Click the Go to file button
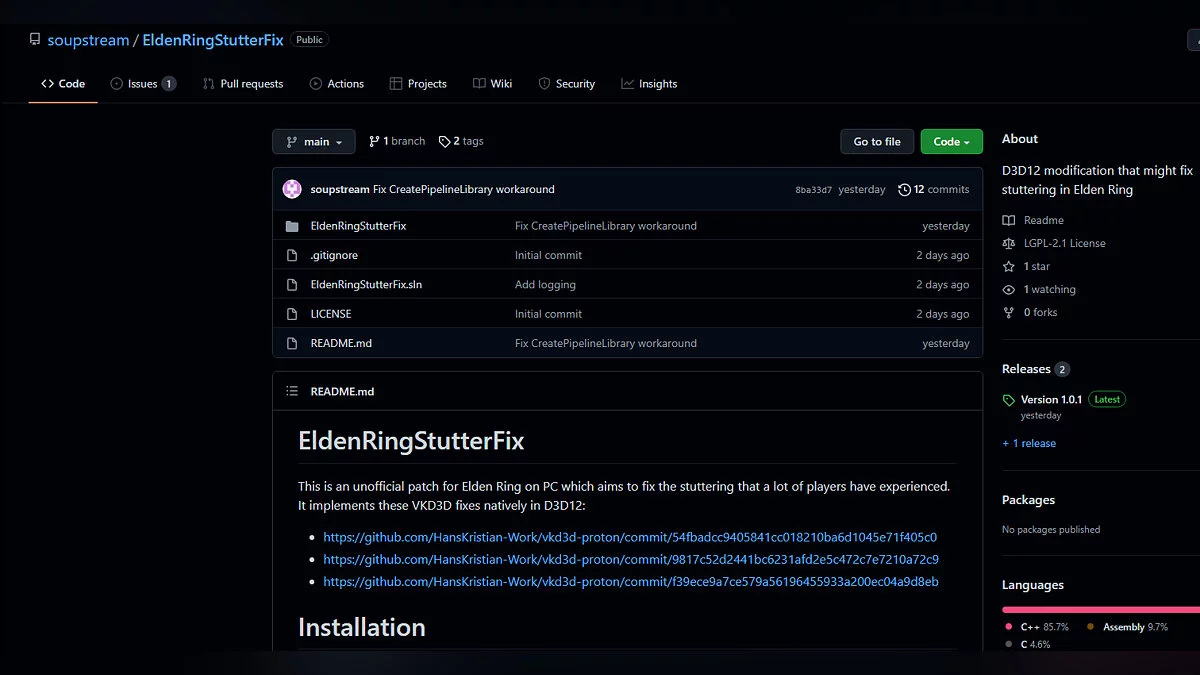Image resolution: width=1200 pixels, height=675 pixels. coord(877,141)
